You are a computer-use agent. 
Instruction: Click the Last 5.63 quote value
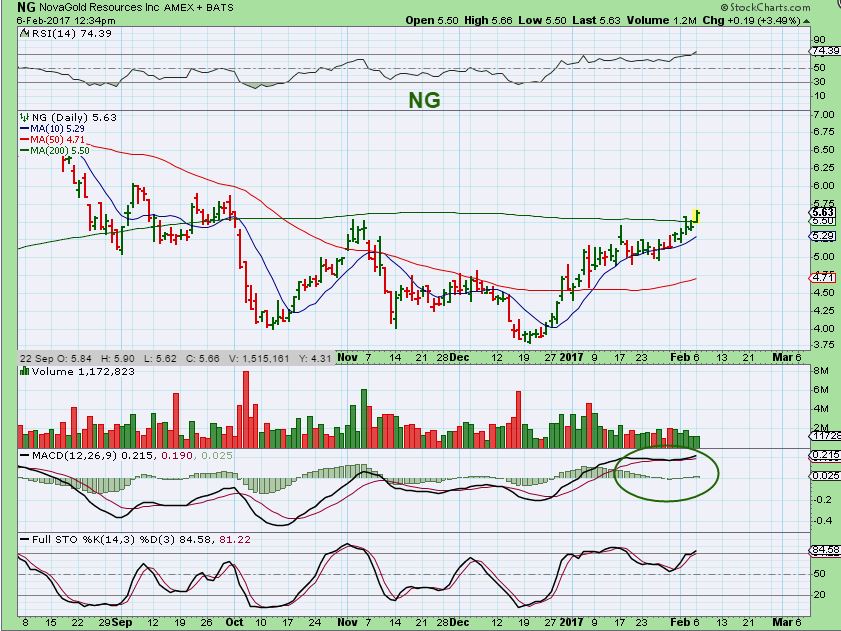(x=596, y=20)
